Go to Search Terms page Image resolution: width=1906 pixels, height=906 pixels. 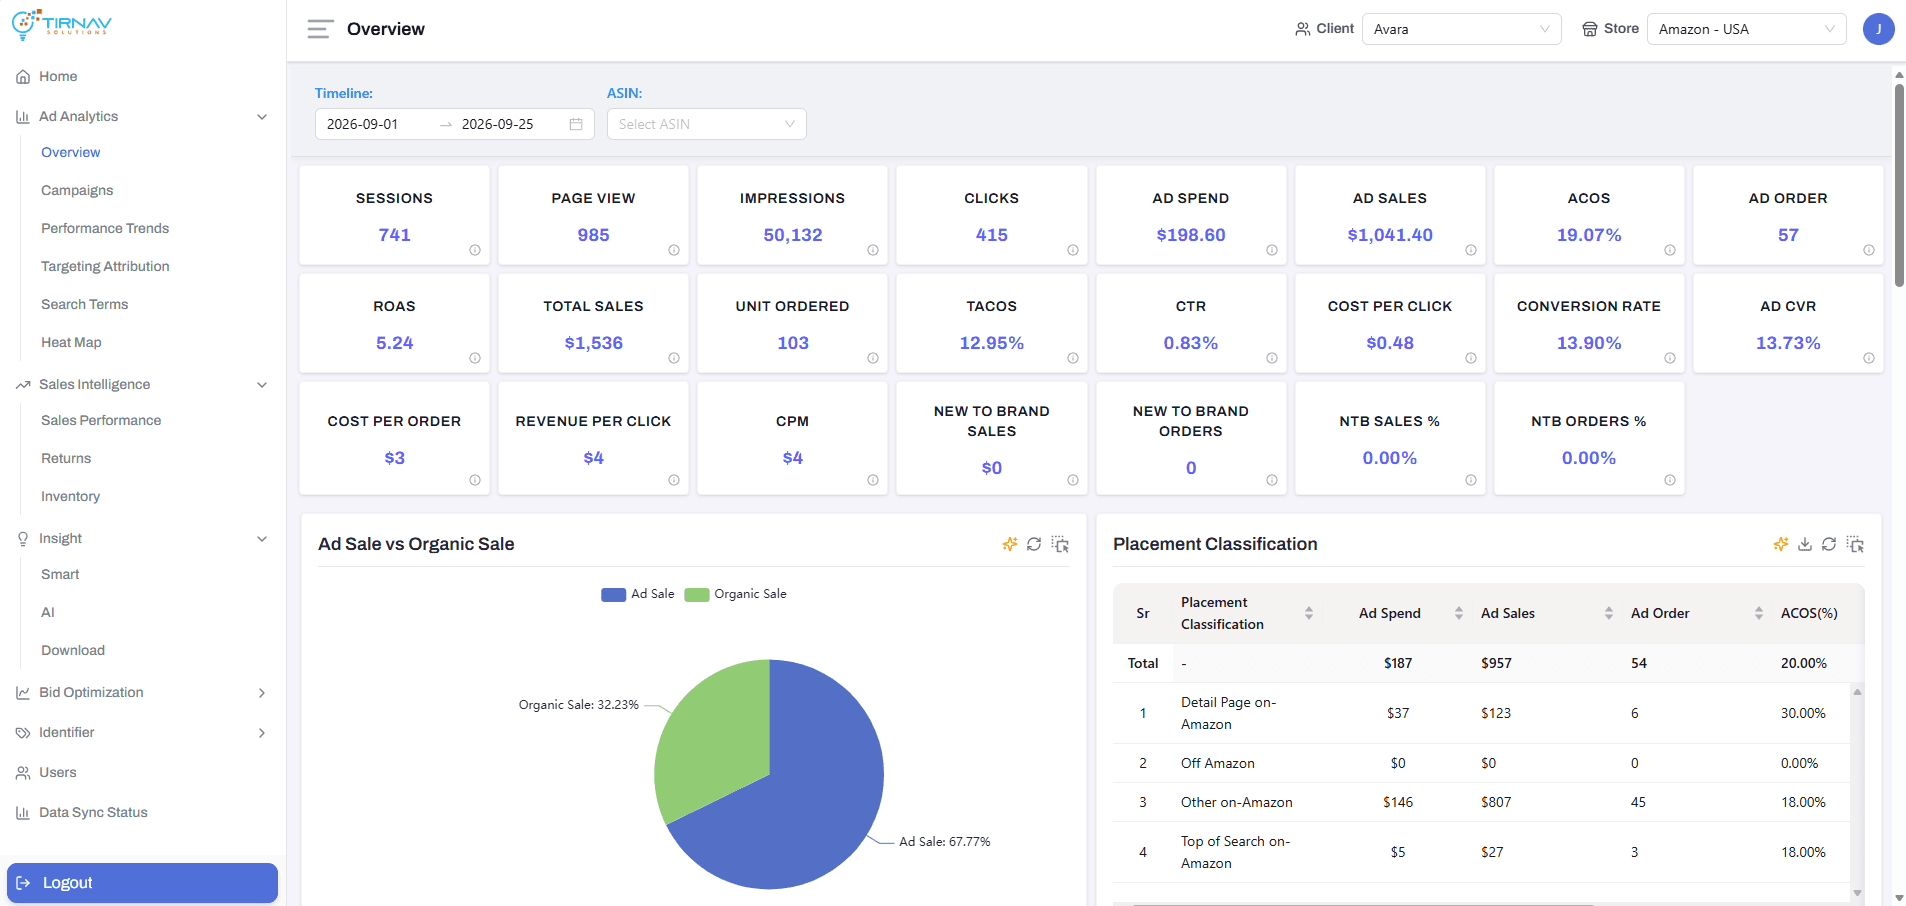pyautogui.click(x=84, y=305)
